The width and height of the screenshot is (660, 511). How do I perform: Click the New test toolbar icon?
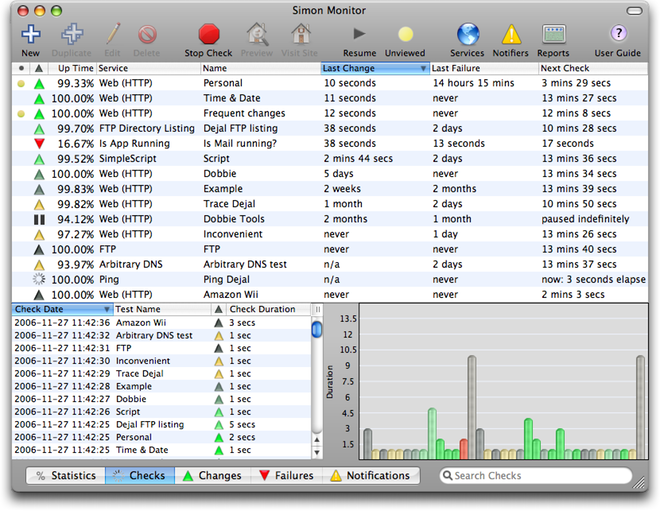(31, 34)
